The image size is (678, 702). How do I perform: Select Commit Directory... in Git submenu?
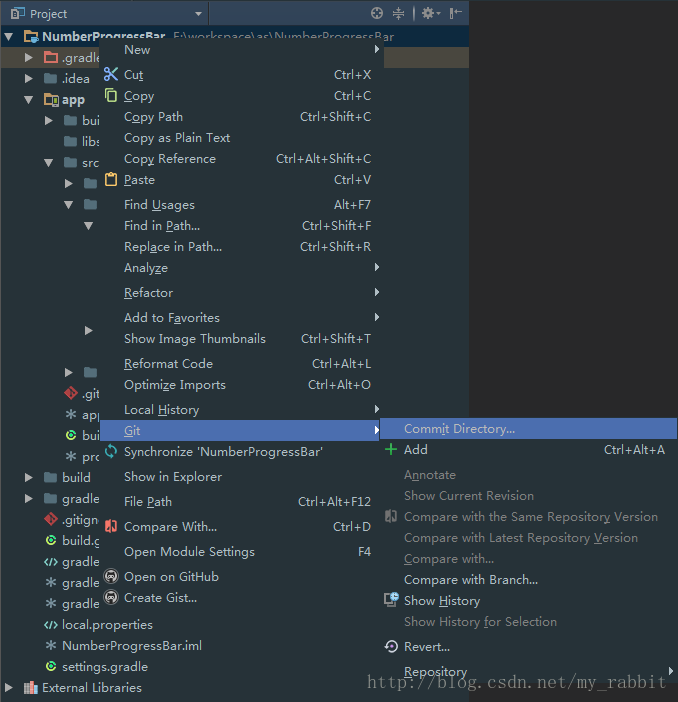pos(528,428)
